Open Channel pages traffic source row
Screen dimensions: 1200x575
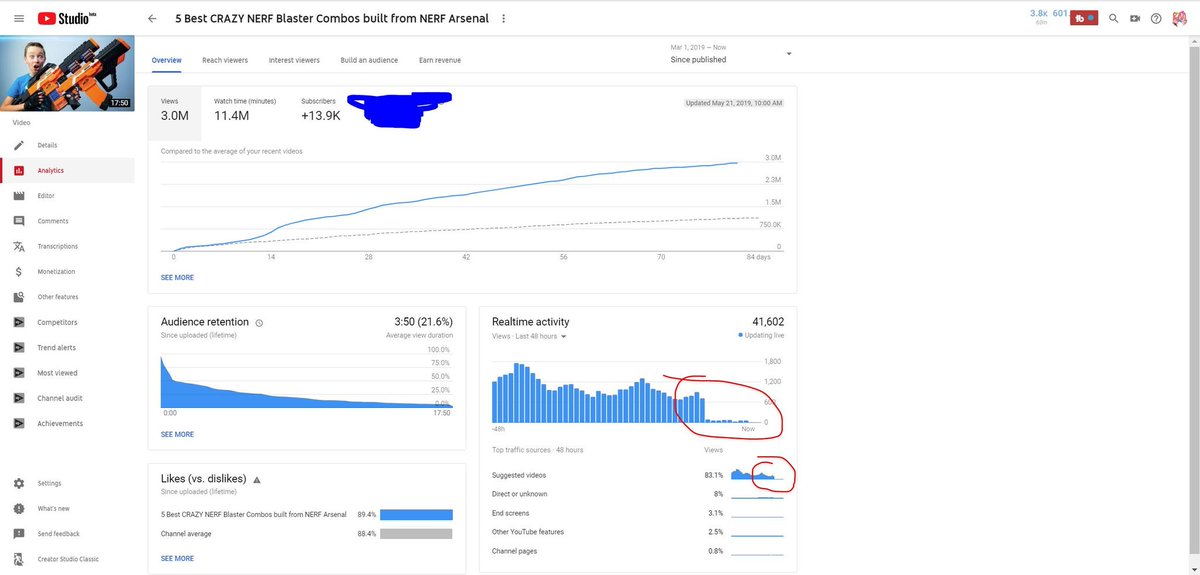pyautogui.click(x=638, y=551)
